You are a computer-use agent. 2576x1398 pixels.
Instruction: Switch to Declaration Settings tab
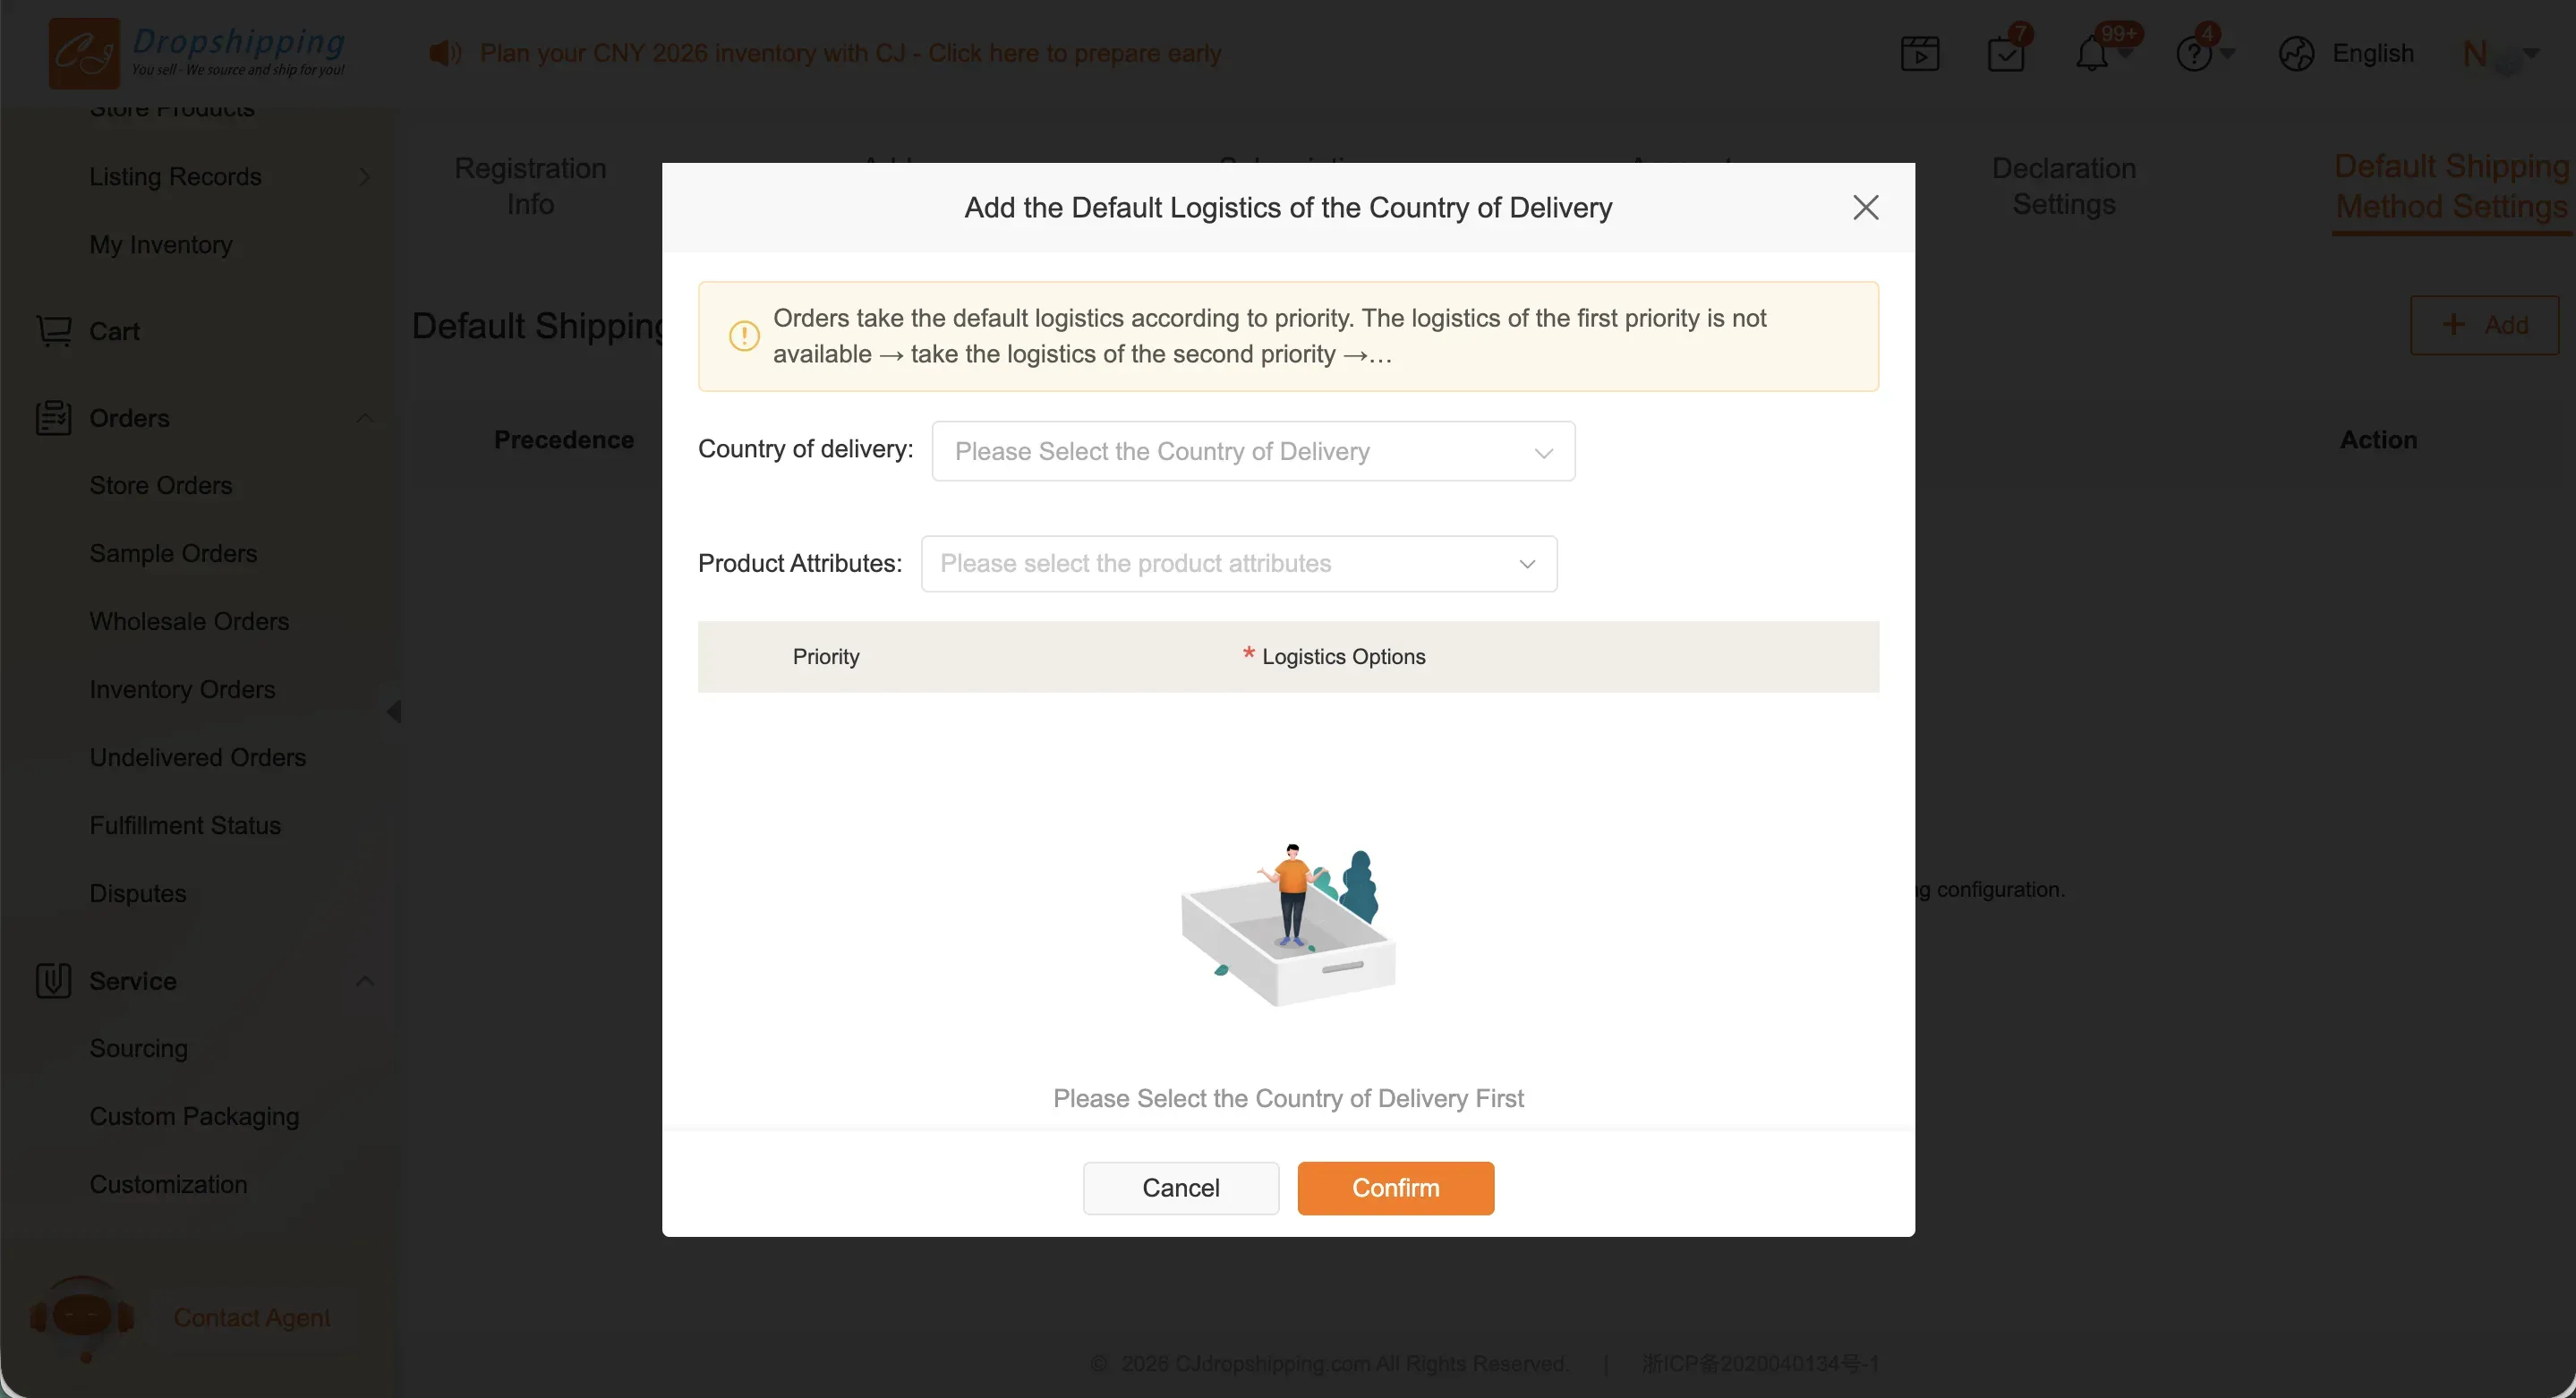(x=2064, y=186)
